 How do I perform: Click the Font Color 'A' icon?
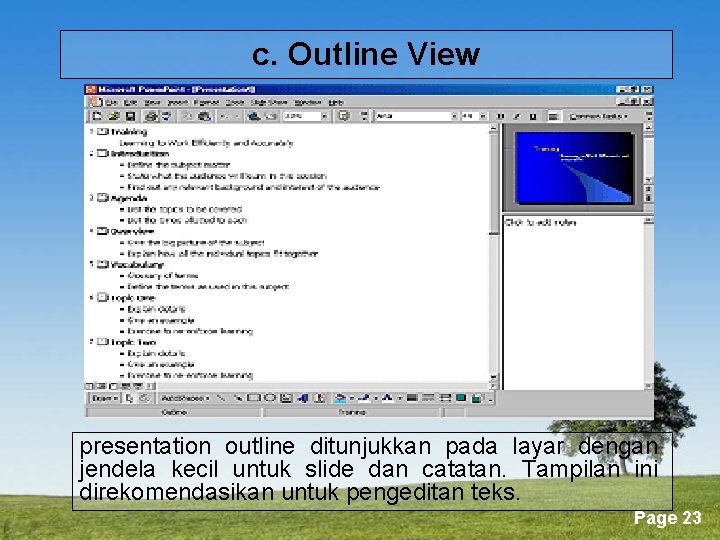pos(388,398)
